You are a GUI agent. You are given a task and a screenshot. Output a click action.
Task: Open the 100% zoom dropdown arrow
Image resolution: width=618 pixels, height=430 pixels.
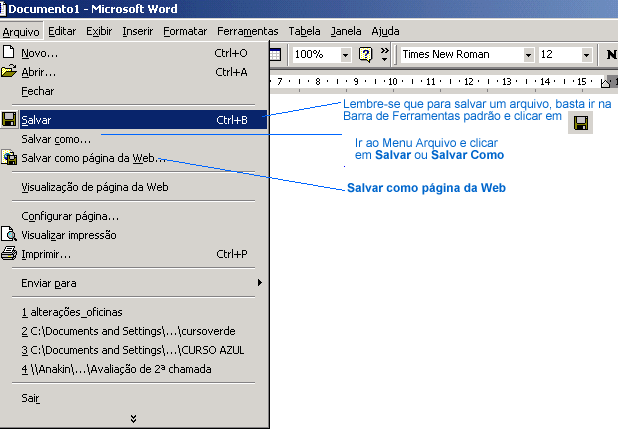point(345,55)
